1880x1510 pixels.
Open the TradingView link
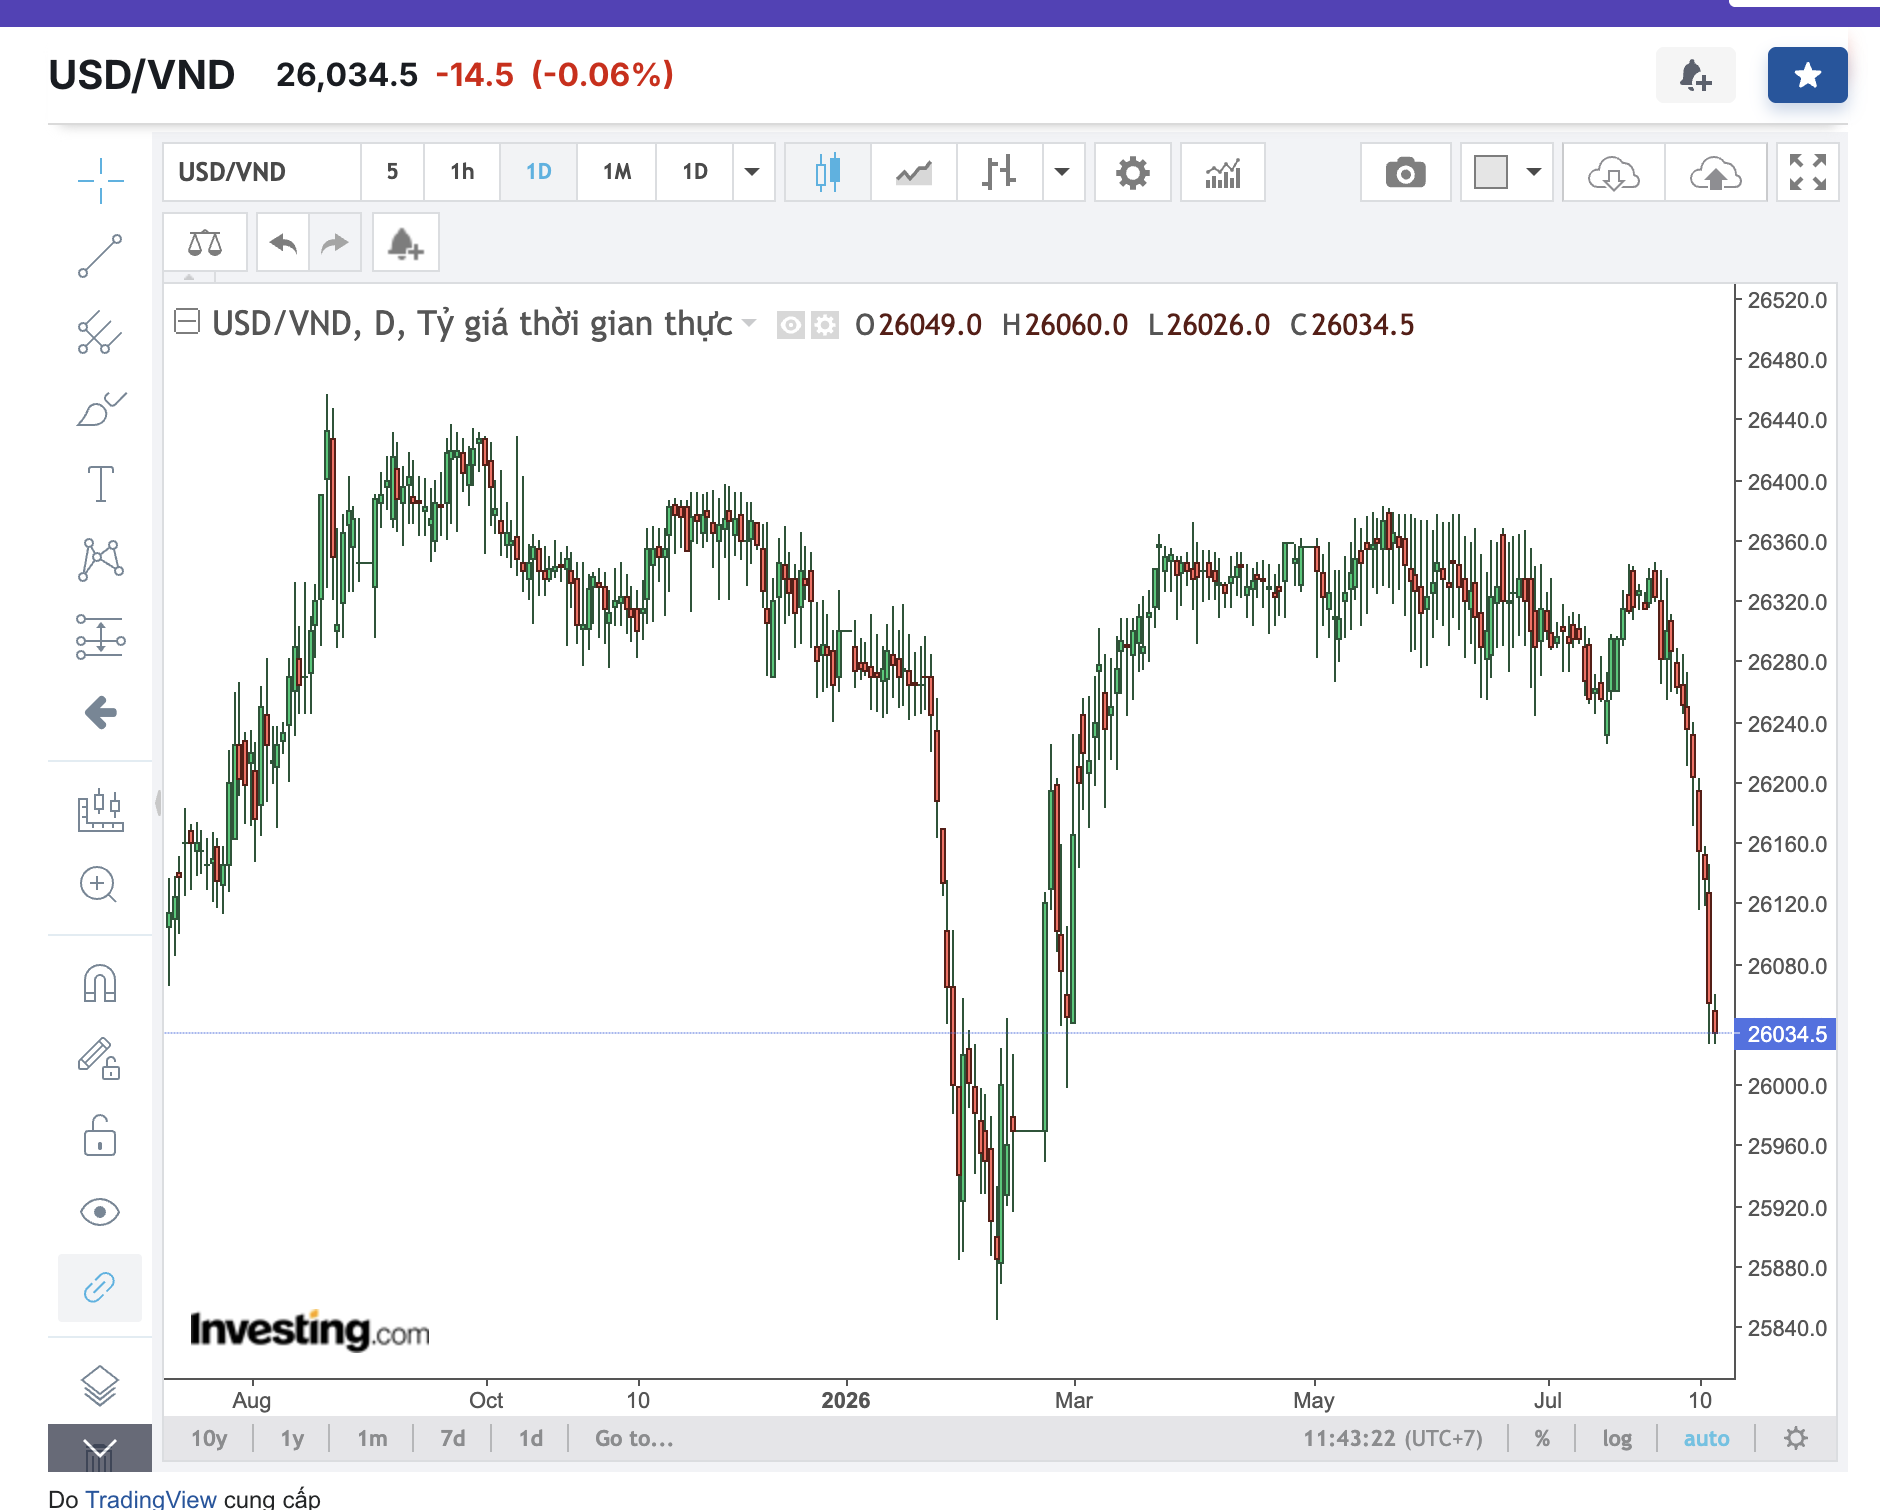pos(151,1498)
